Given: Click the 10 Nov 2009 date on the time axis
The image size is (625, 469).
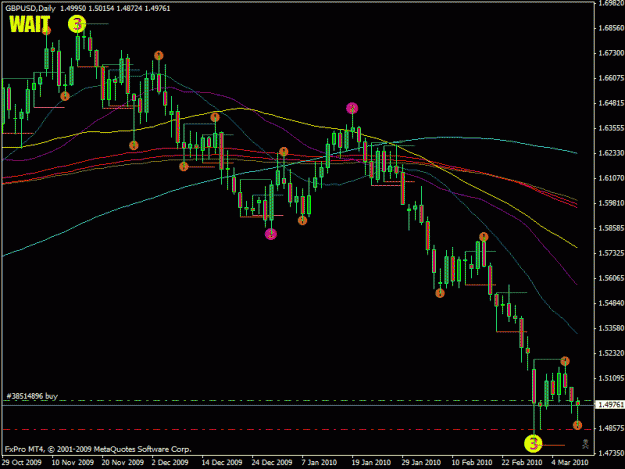Looking at the screenshot, I should 73,462.
